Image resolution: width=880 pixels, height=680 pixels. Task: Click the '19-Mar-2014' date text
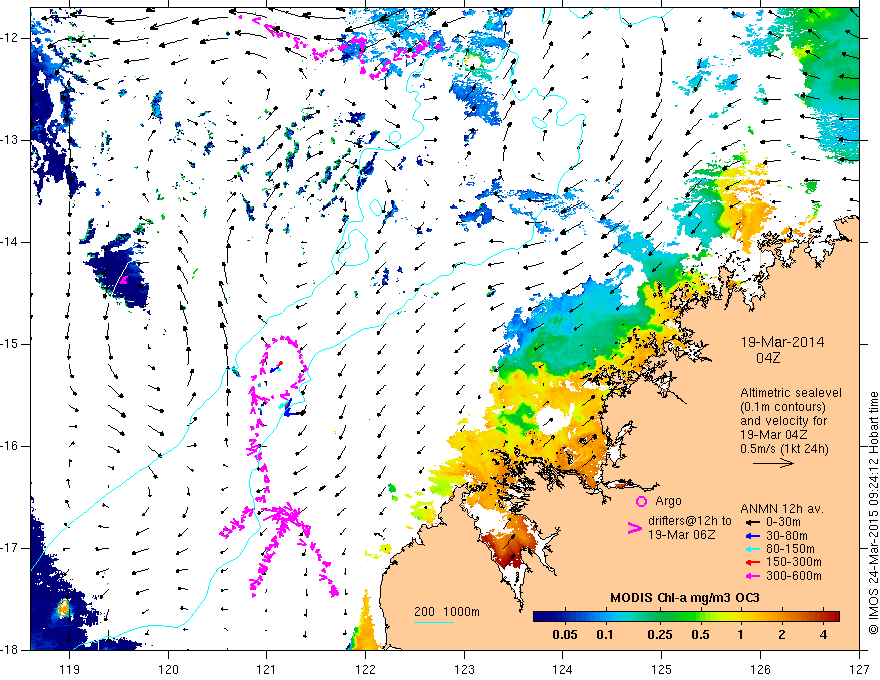click(x=782, y=342)
